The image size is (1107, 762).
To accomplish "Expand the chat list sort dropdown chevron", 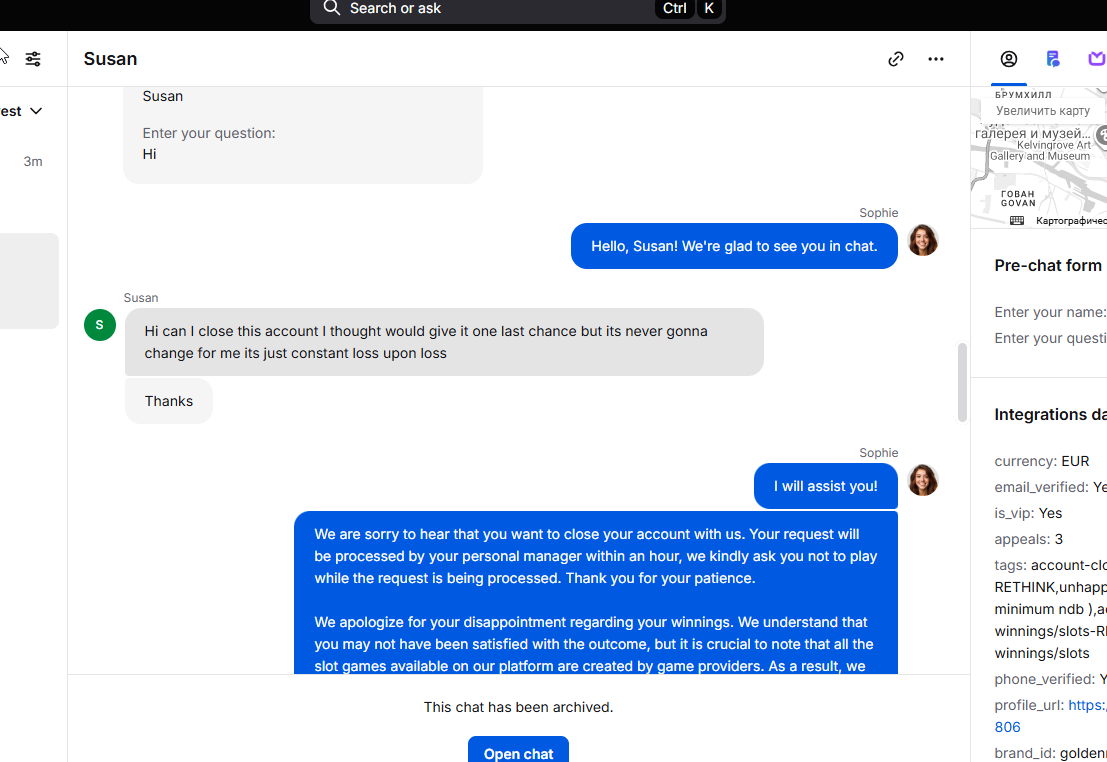I will (36, 111).
